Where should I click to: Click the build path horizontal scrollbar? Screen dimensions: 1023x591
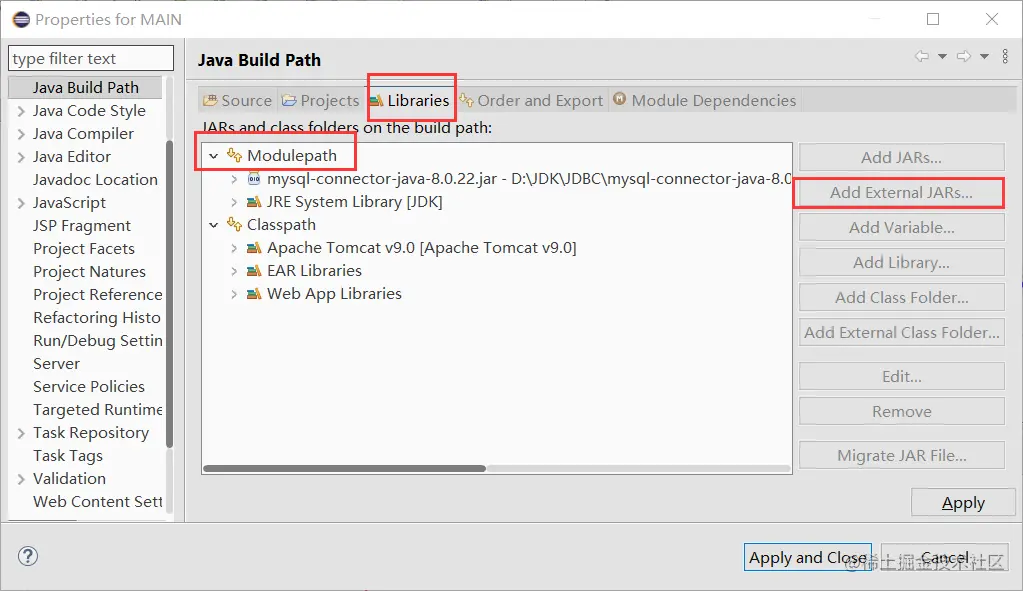click(x=344, y=468)
